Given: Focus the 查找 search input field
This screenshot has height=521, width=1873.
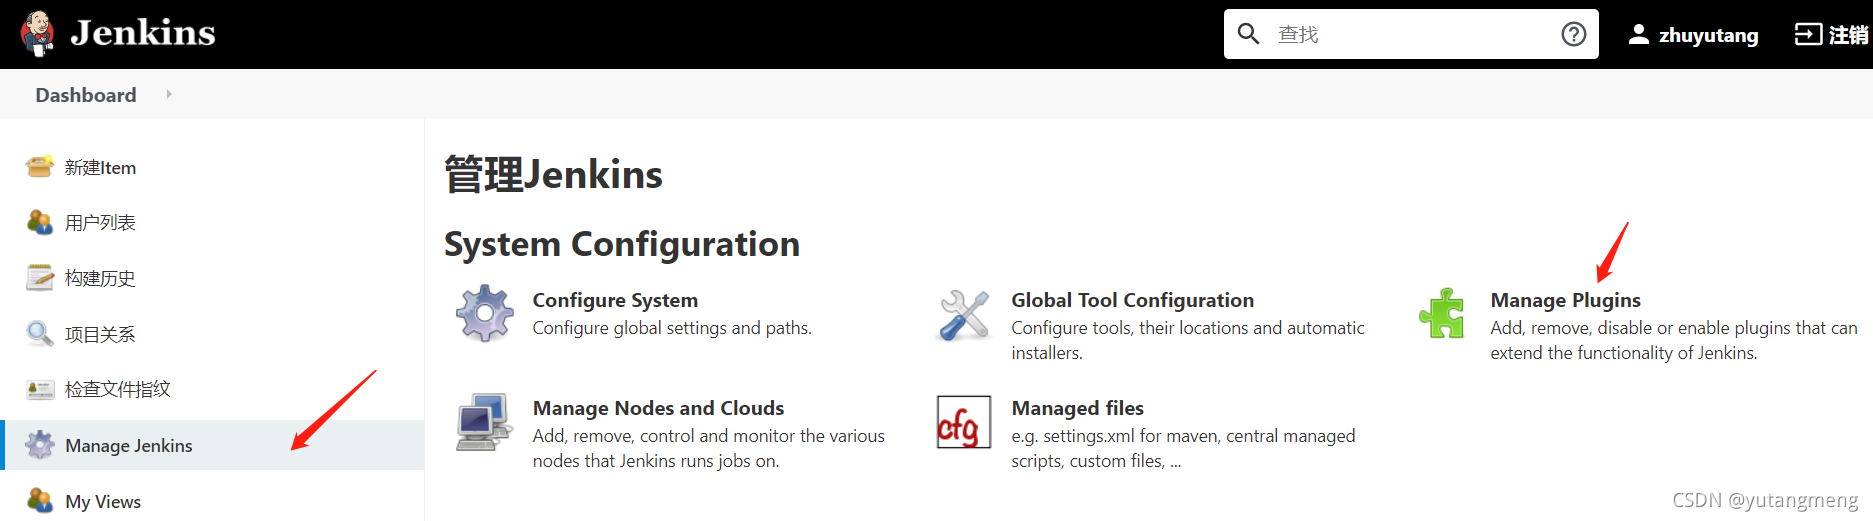Looking at the screenshot, I should point(1410,34).
